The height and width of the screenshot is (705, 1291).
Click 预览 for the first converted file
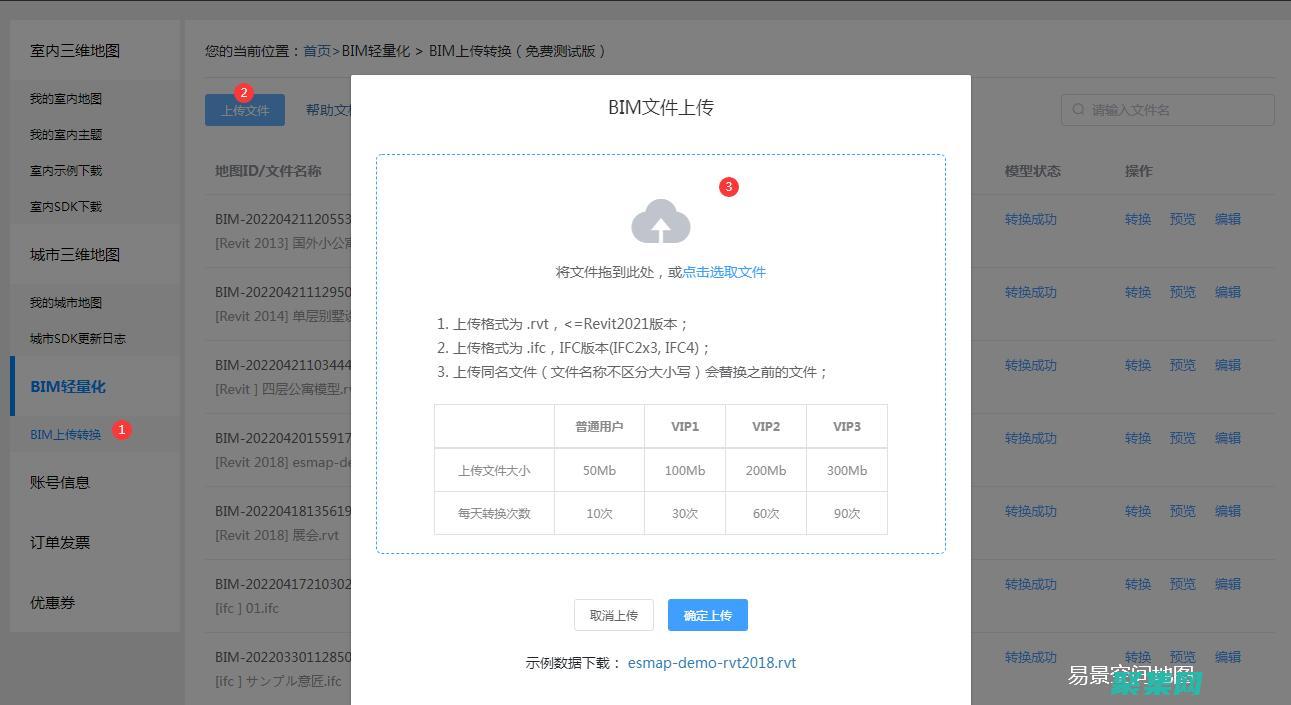1182,219
